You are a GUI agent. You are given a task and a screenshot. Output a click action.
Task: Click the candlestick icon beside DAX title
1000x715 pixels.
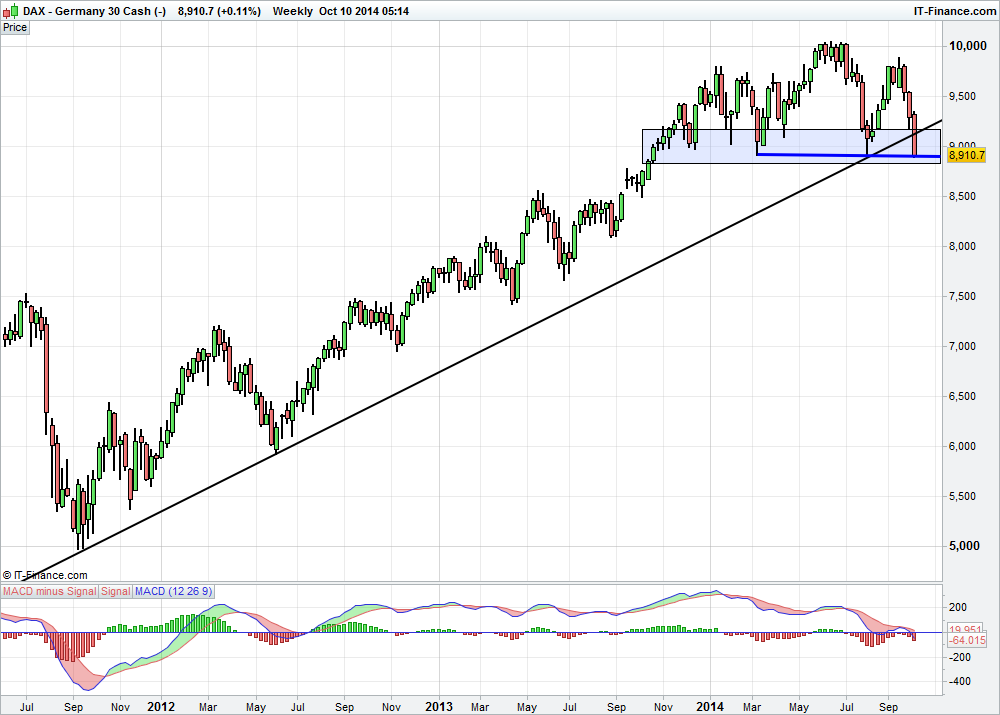click(x=10, y=11)
